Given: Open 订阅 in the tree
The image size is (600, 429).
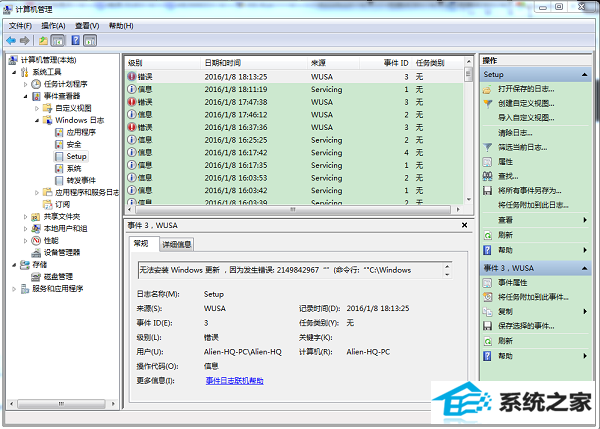Looking at the screenshot, I should click(x=57, y=204).
